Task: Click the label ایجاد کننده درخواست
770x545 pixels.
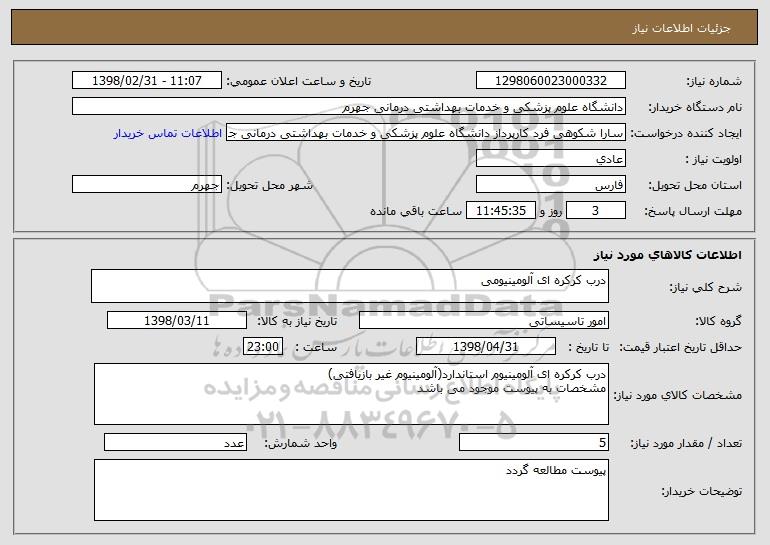Action: [x=686, y=133]
